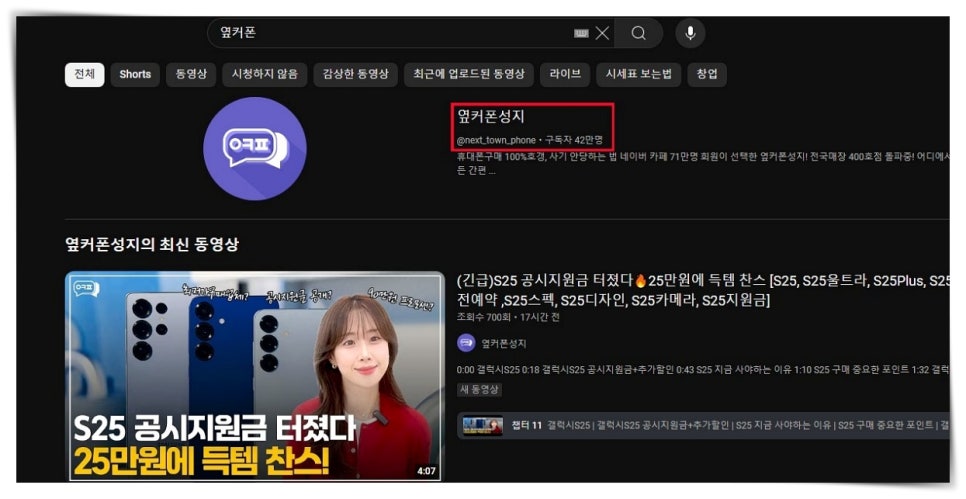The height and width of the screenshot is (499, 966).
Task: Select the 최근에 업로드된 동영상 filter chip
Action: pyautogui.click(x=469, y=75)
